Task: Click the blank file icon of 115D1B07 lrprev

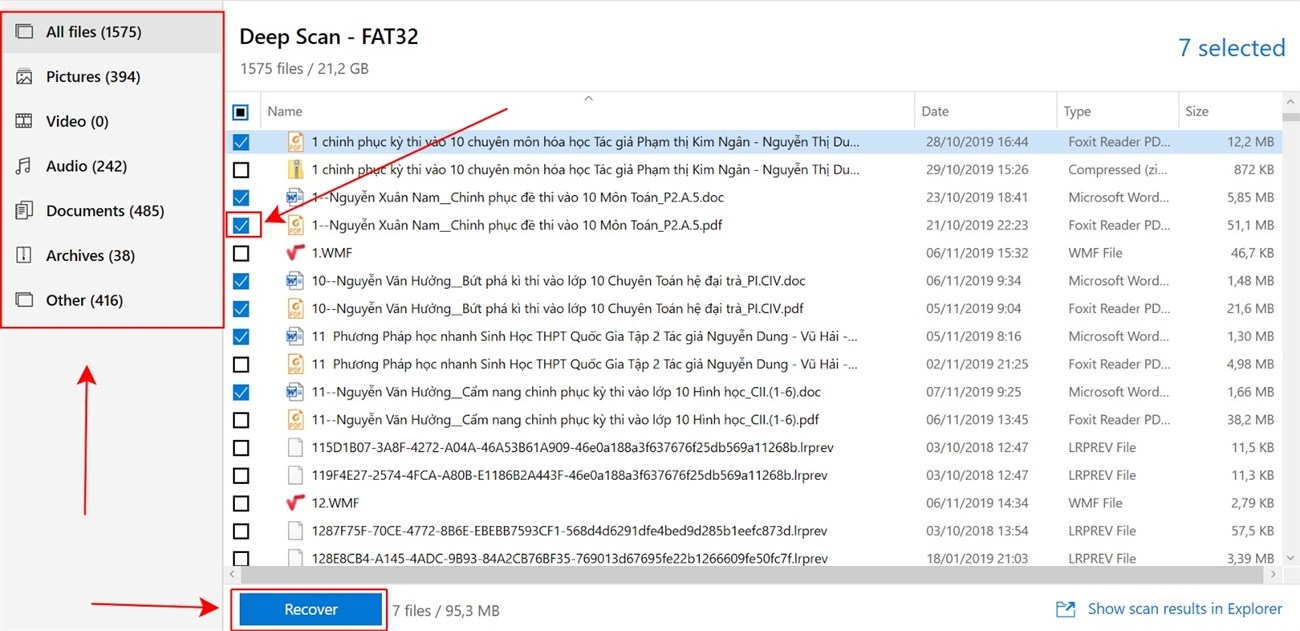Action: [295, 447]
